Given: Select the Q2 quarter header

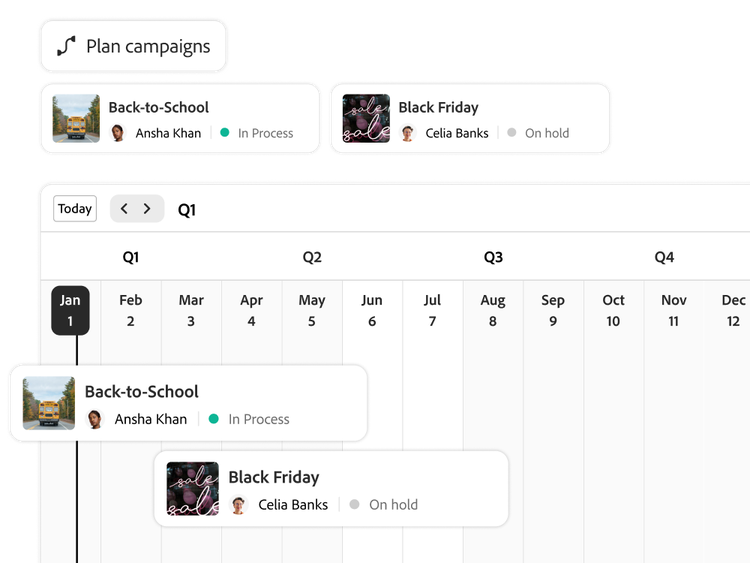Looking at the screenshot, I should [312, 257].
